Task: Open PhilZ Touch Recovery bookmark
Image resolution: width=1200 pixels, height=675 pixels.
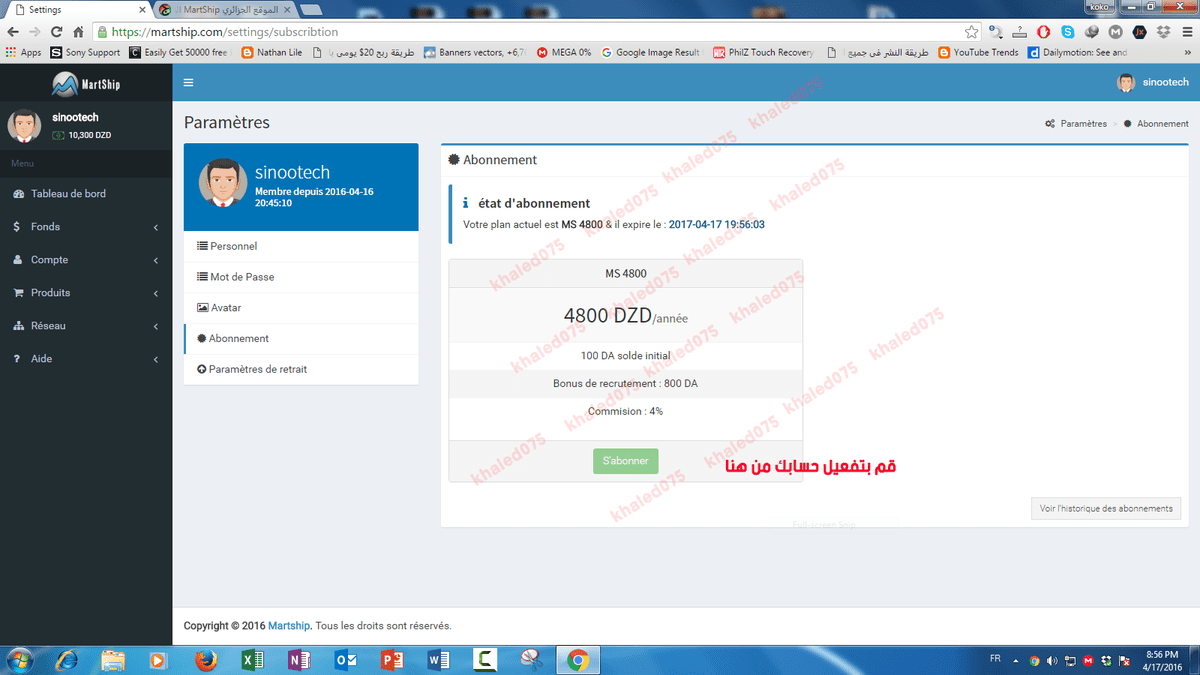Action: 764,52
